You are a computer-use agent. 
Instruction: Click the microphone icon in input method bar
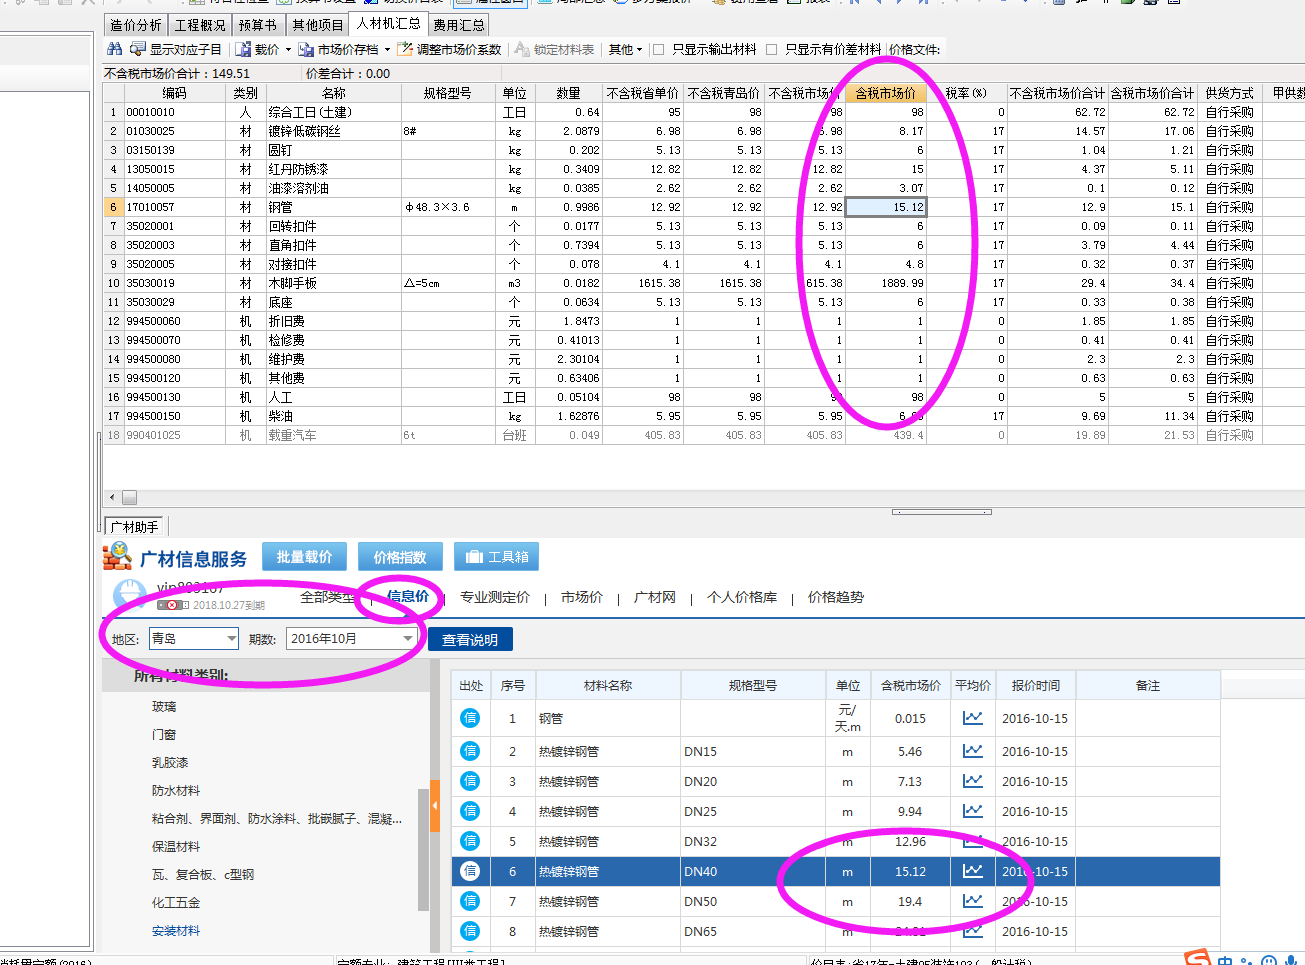click(x=1290, y=960)
